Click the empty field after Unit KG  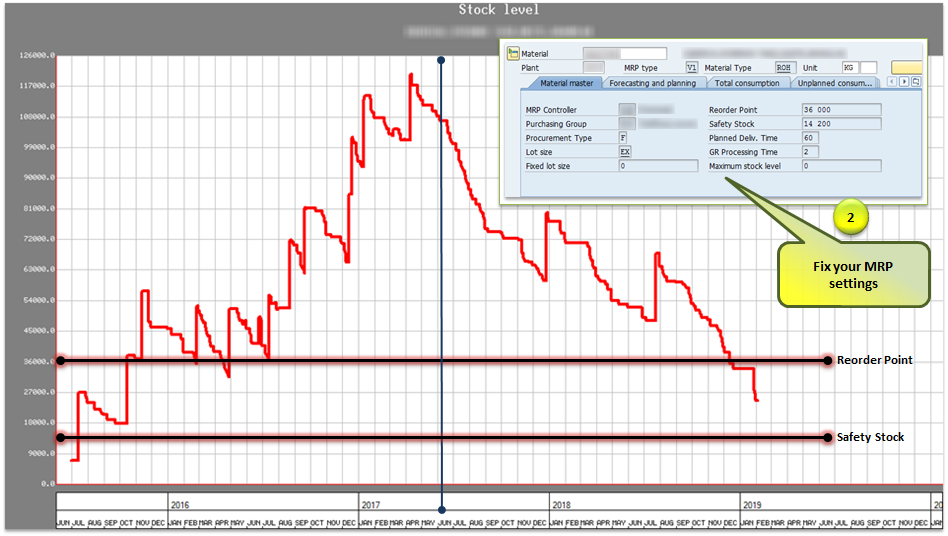(868, 68)
